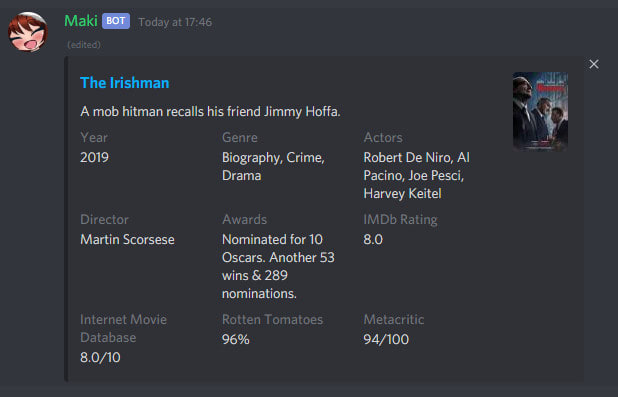Dismiss the embed with the X icon
Image resolution: width=618 pixels, height=397 pixels.
(x=594, y=64)
